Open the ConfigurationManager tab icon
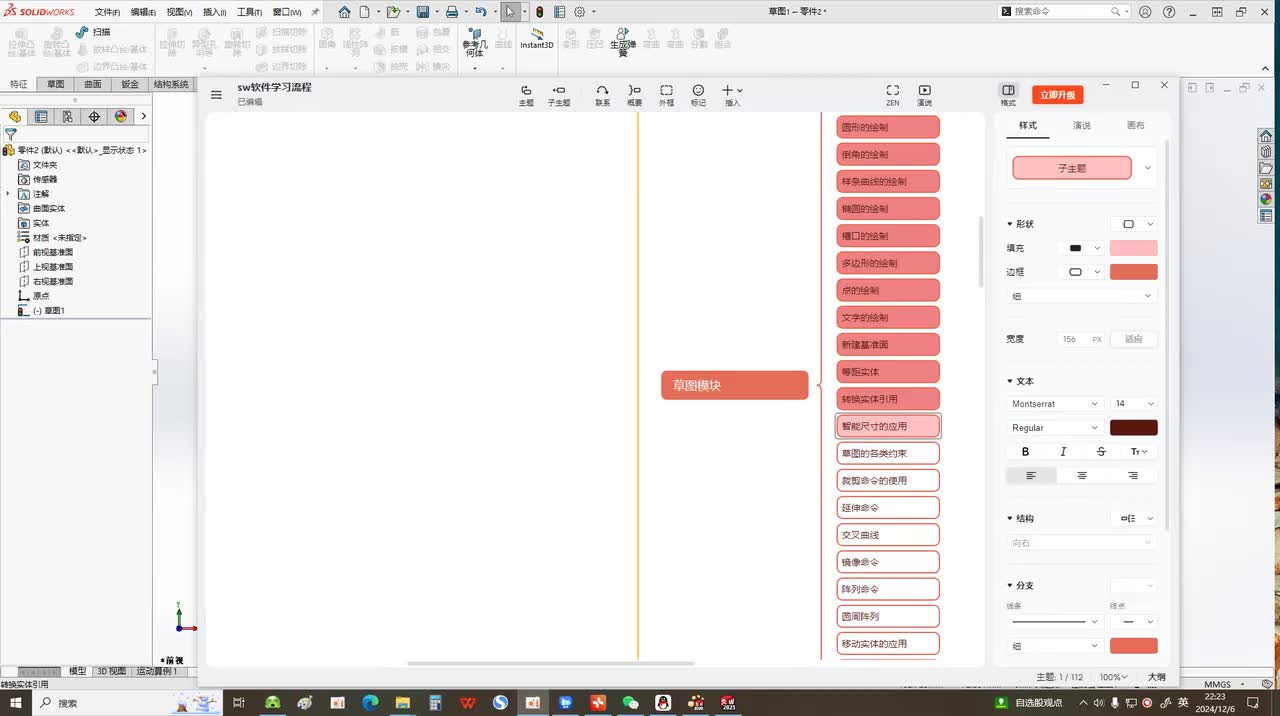The width and height of the screenshot is (1280, 716). tap(68, 116)
